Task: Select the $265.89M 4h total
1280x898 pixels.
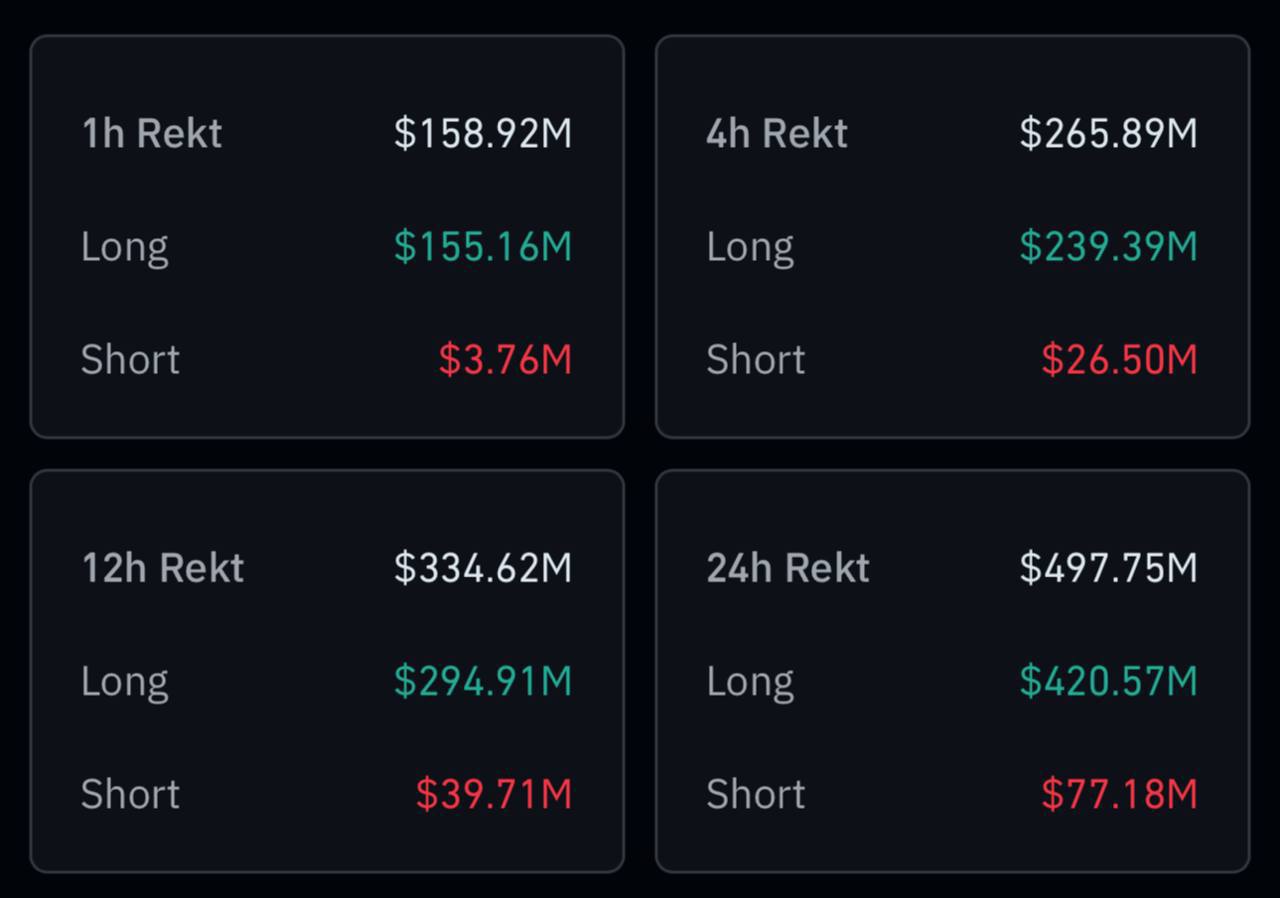Action: tap(1108, 134)
